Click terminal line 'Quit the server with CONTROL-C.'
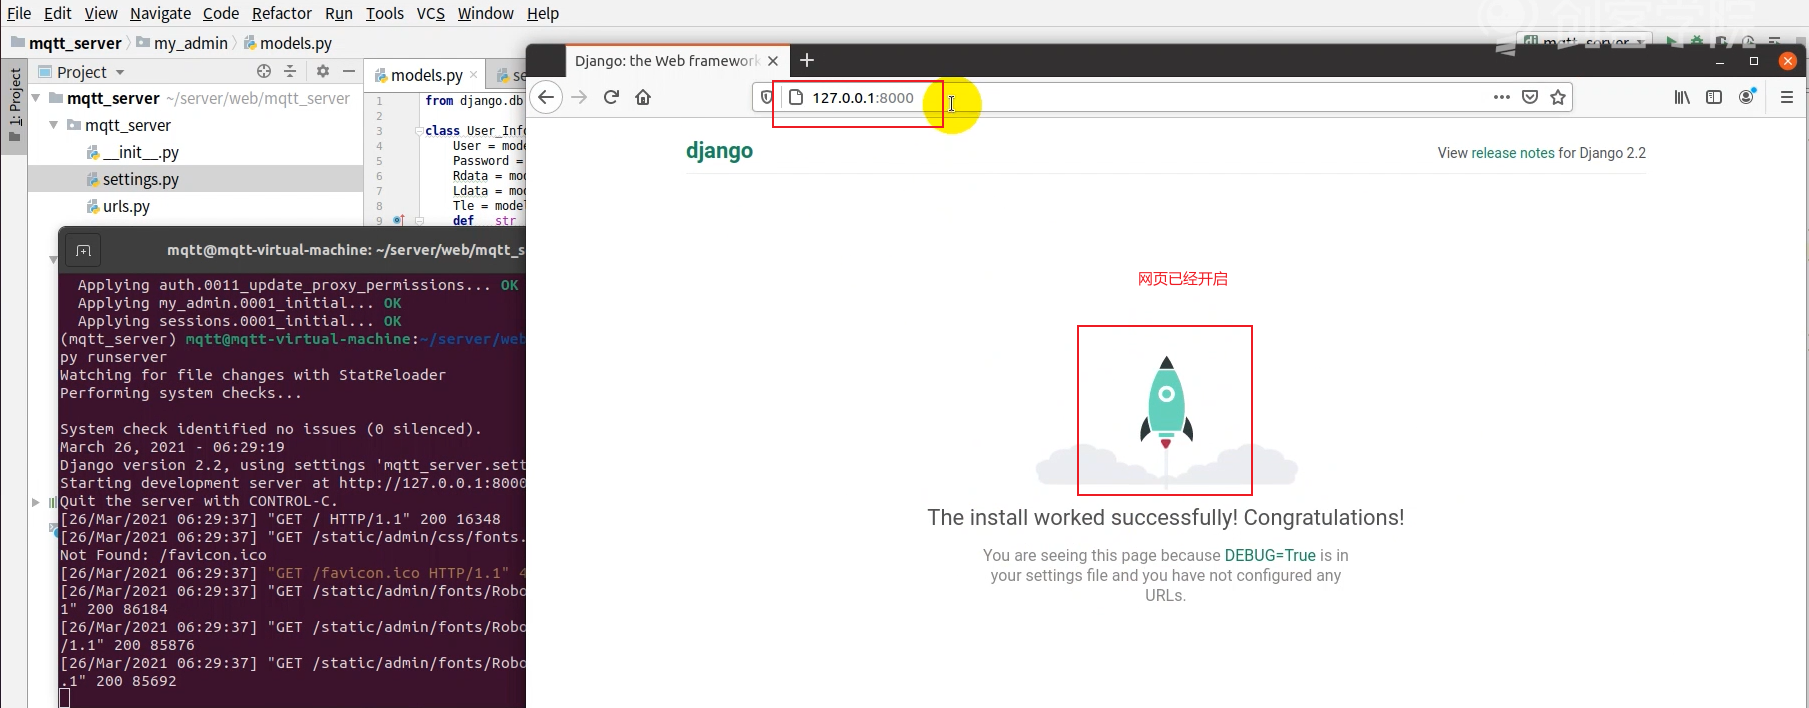The image size is (1809, 708). tap(199, 501)
